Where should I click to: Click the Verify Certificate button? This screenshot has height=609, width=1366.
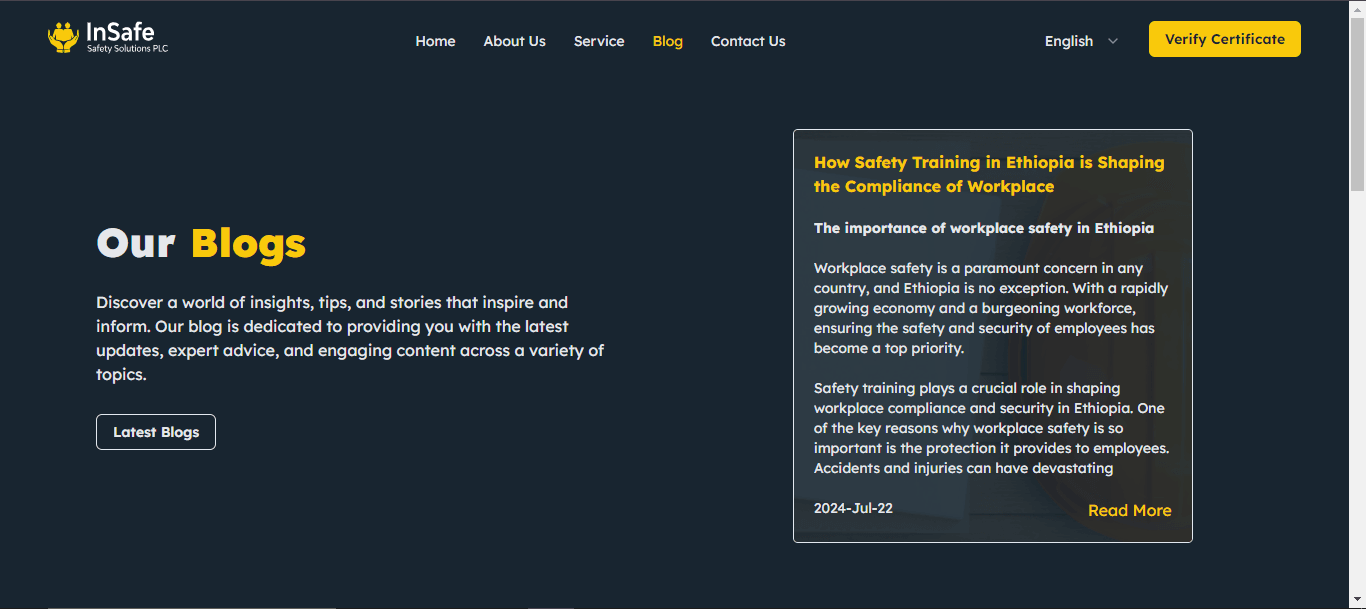tap(1224, 39)
